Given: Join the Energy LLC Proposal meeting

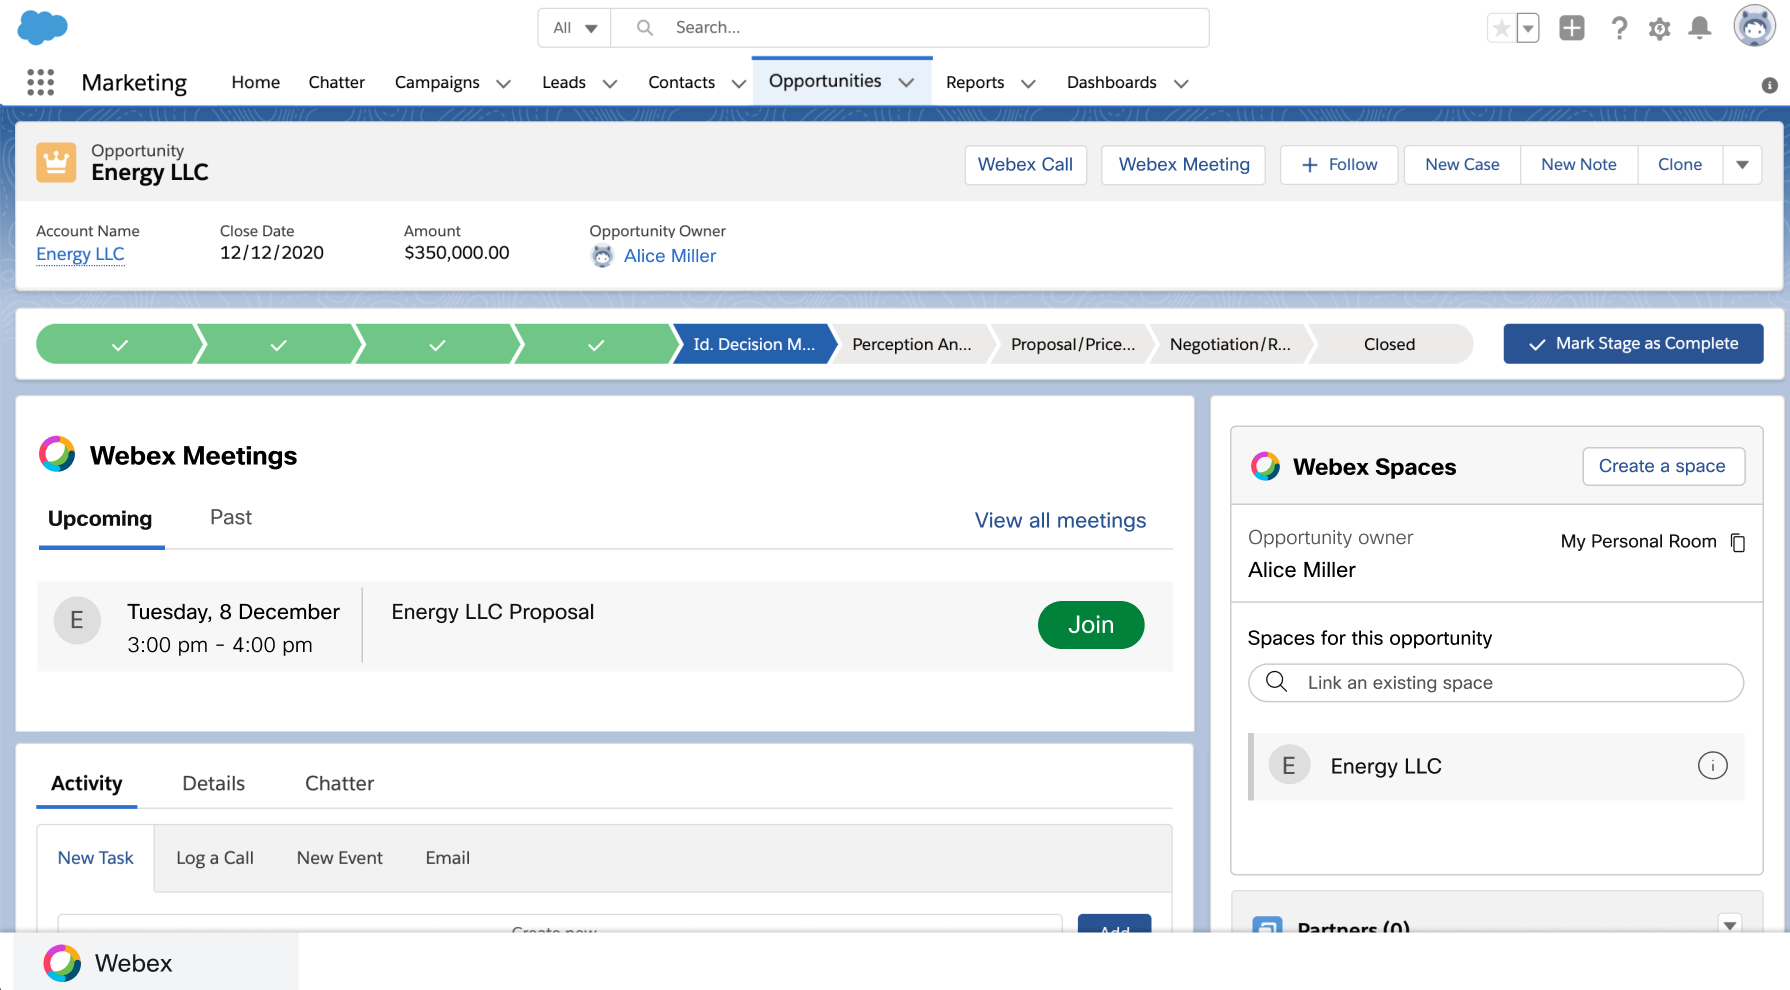Looking at the screenshot, I should click(x=1091, y=625).
